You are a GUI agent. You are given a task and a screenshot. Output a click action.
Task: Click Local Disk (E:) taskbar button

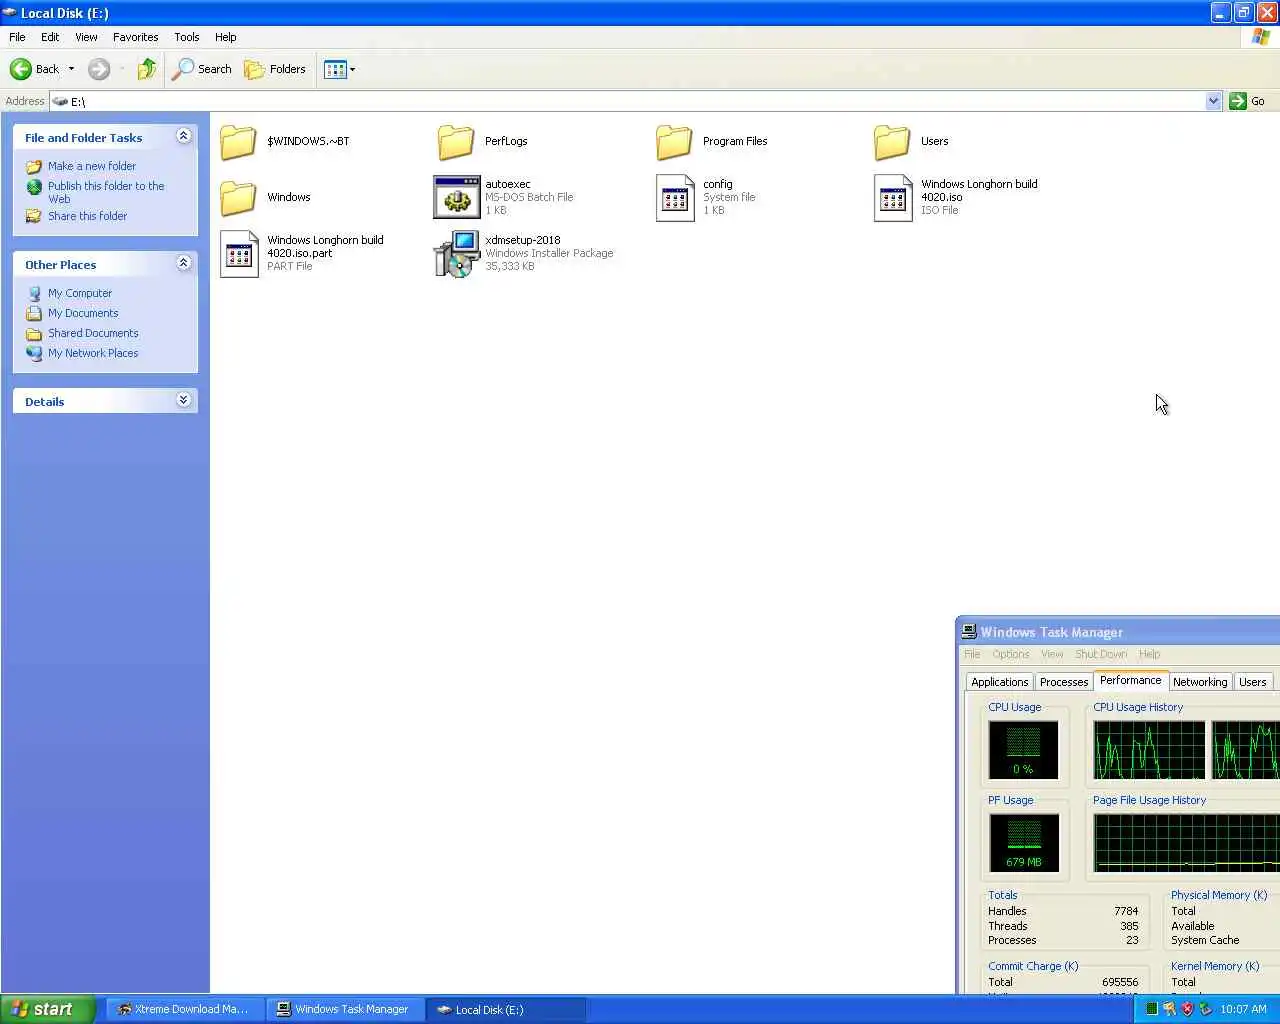click(506, 1009)
